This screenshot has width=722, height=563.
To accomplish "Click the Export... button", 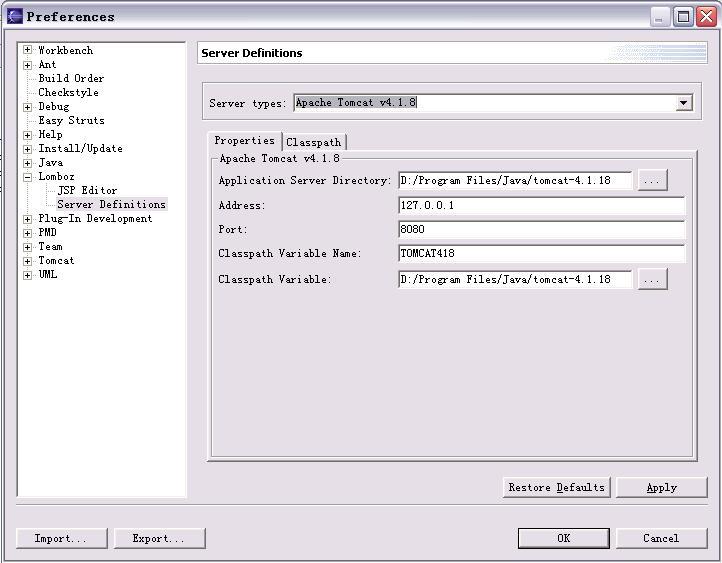I will (x=159, y=538).
